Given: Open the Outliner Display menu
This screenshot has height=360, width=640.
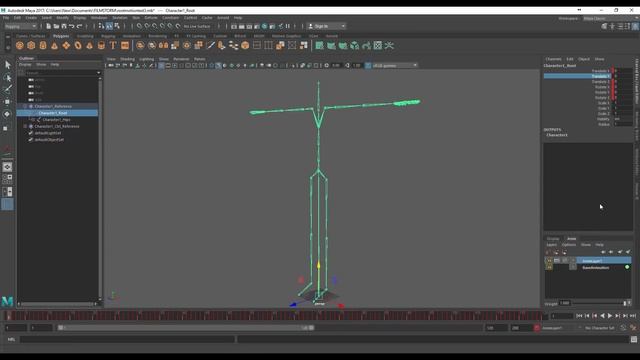Looking at the screenshot, I should pyautogui.click(x=25, y=64).
